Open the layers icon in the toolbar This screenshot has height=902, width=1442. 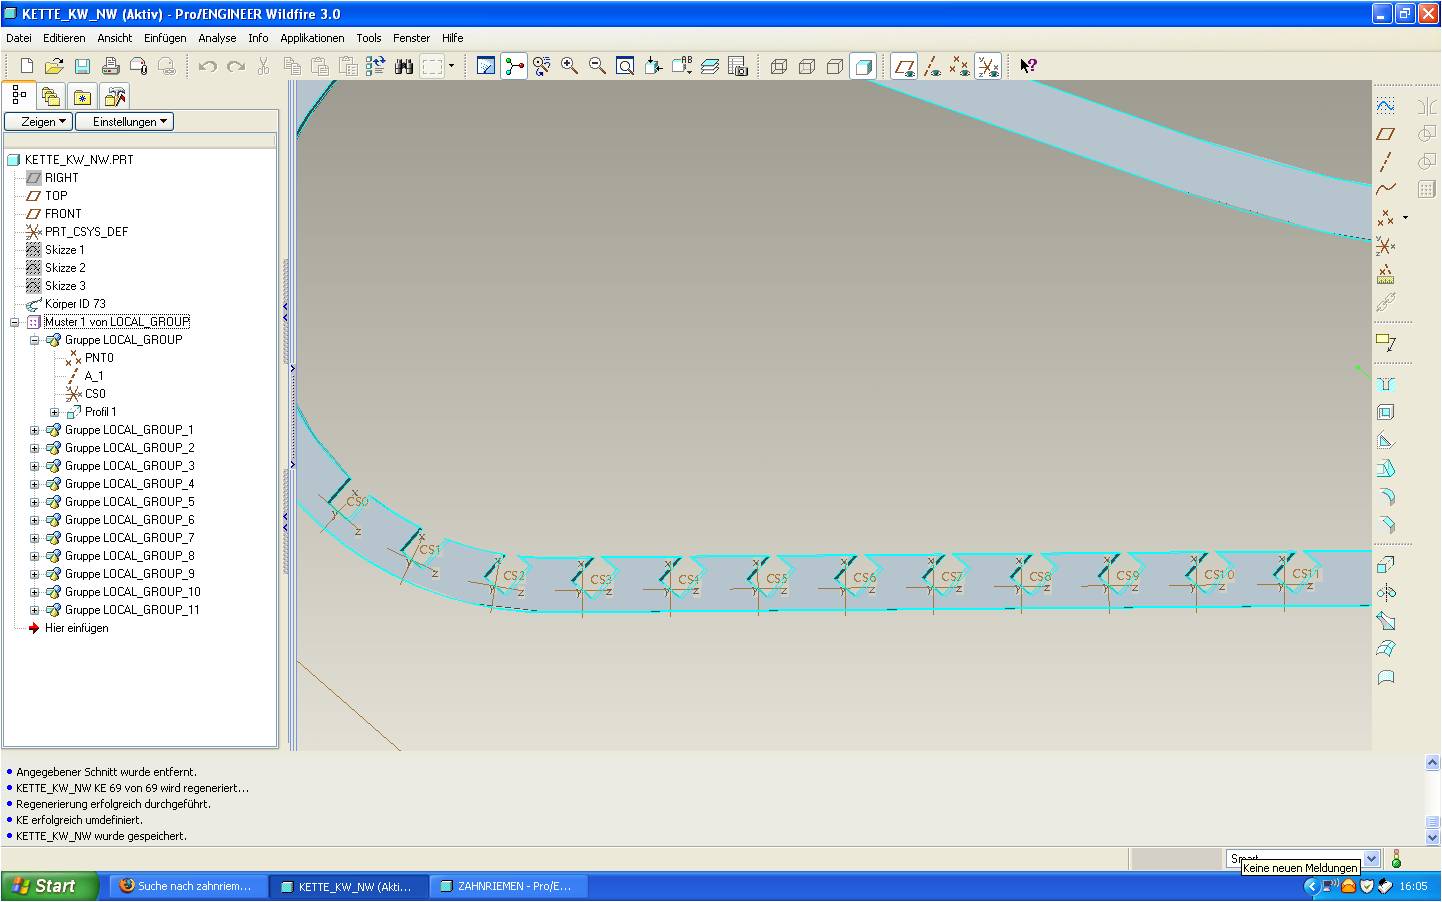coord(710,66)
